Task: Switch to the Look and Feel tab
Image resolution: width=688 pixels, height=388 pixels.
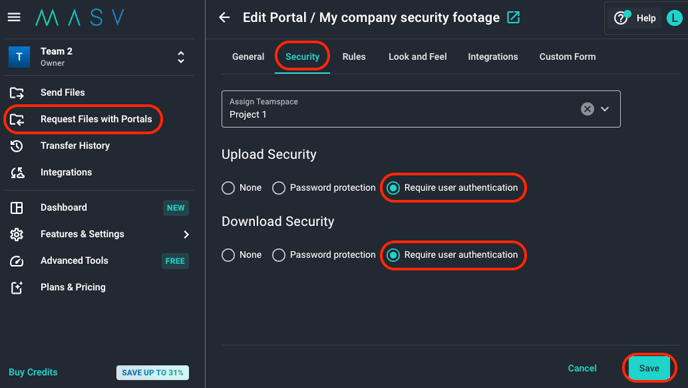Action: tap(417, 57)
